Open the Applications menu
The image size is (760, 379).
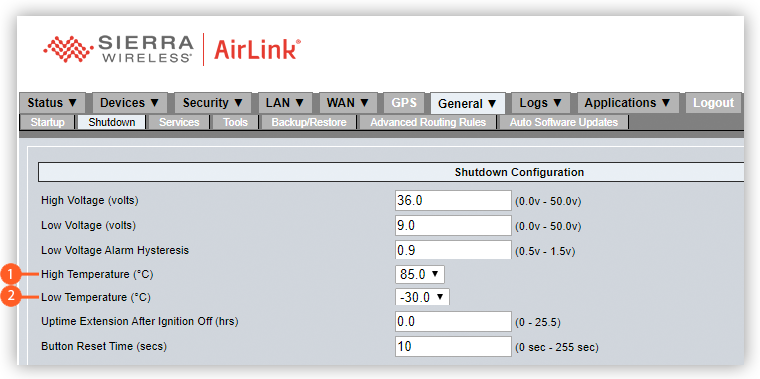[628, 103]
